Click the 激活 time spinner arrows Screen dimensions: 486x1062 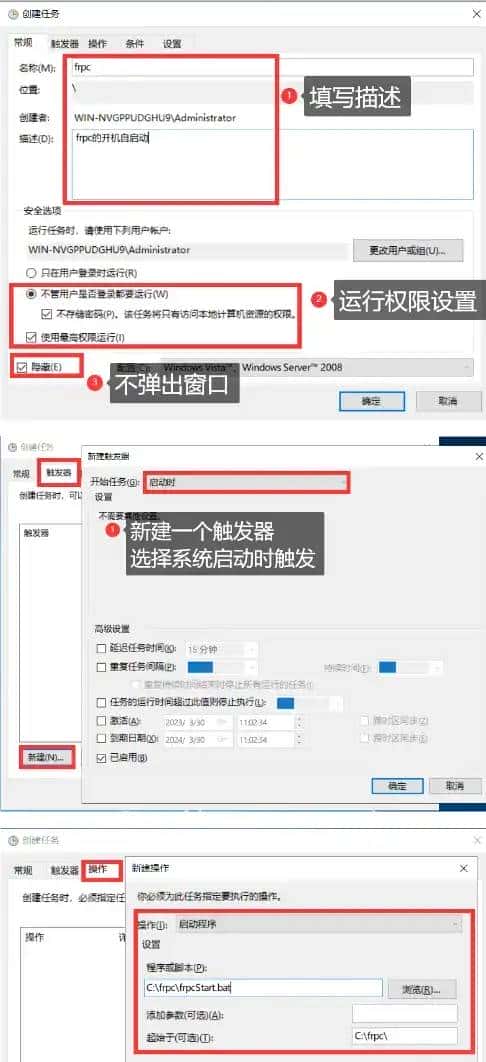point(299,721)
